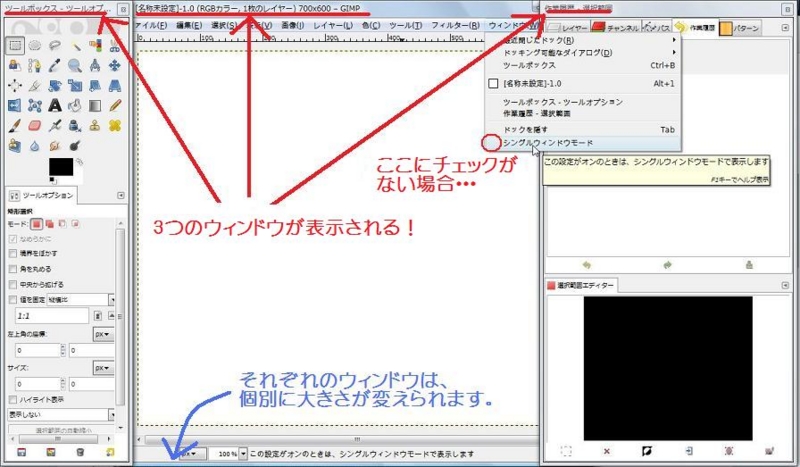
Task: Open the tab menu button beside 選択範囲エディター
Action: point(785,285)
